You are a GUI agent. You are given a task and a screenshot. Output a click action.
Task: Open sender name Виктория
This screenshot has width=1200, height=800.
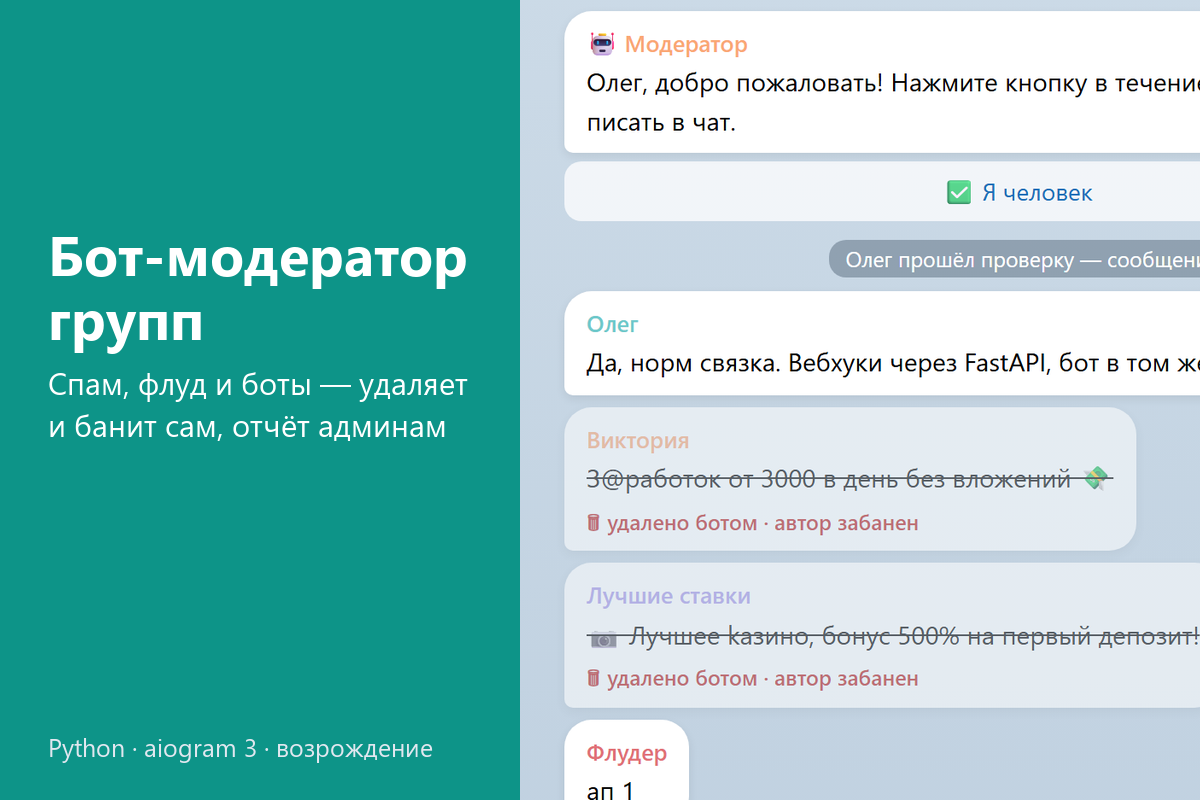click(638, 441)
